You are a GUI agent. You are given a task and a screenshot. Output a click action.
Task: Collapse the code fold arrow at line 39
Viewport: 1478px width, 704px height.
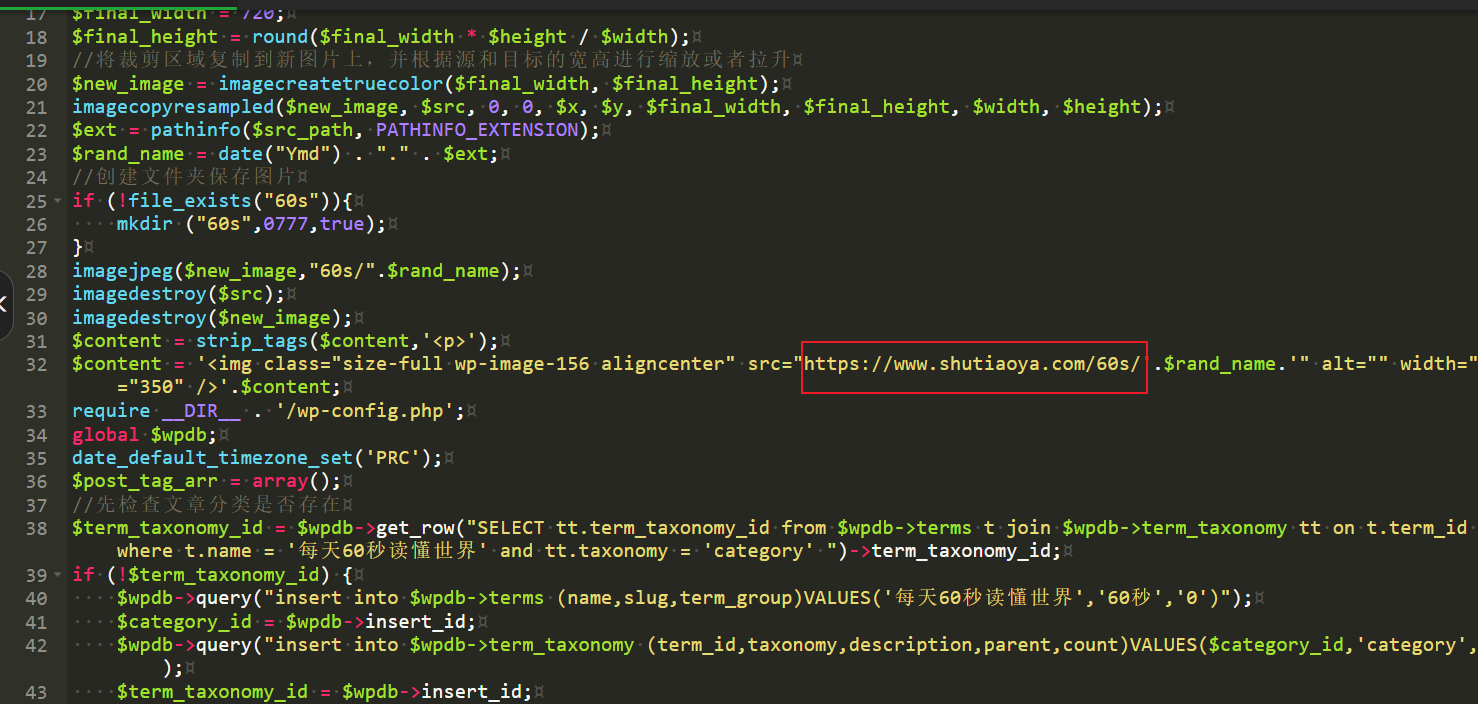point(58,575)
